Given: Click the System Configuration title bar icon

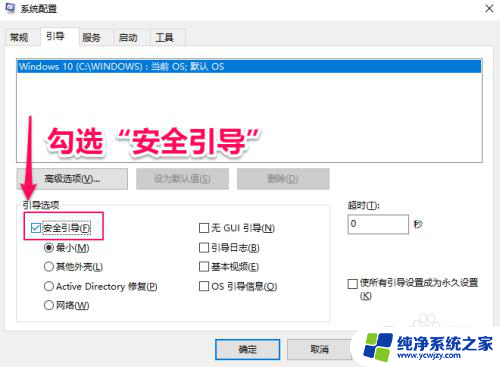Looking at the screenshot, I should point(10,8).
